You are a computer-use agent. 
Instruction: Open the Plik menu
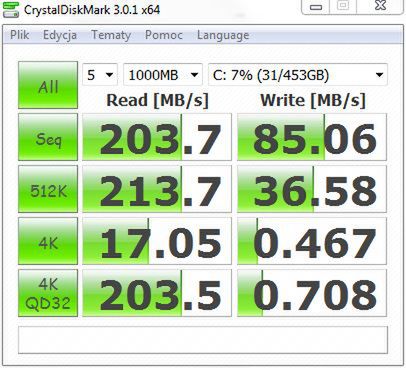coord(20,35)
